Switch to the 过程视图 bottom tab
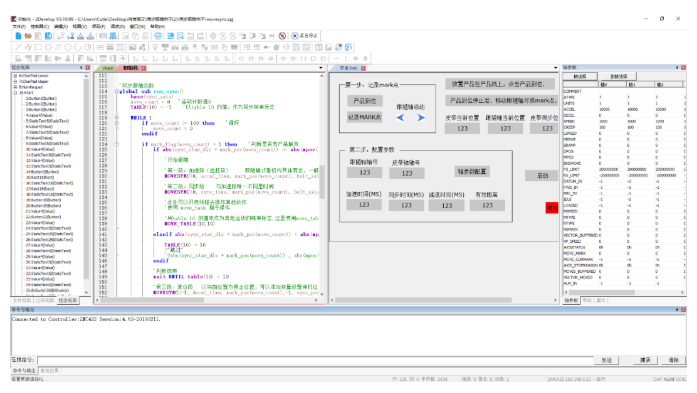Screen dimensions: 697x393 coord(45,301)
